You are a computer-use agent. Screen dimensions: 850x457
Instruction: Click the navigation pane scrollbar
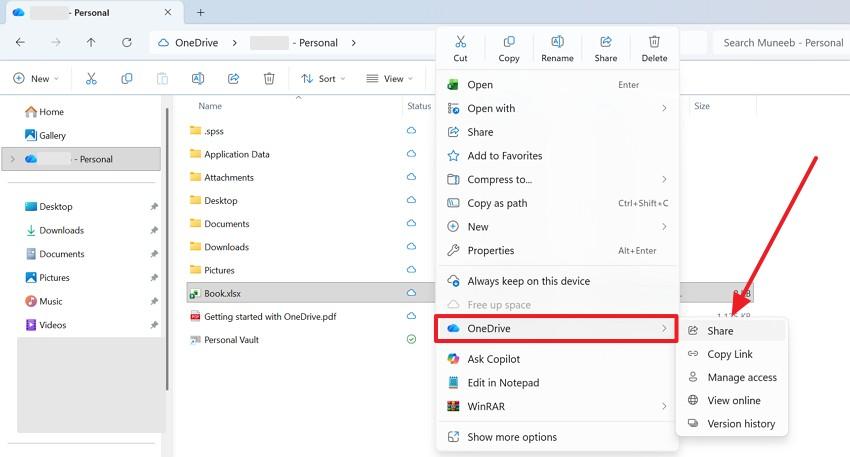[167, 249]
